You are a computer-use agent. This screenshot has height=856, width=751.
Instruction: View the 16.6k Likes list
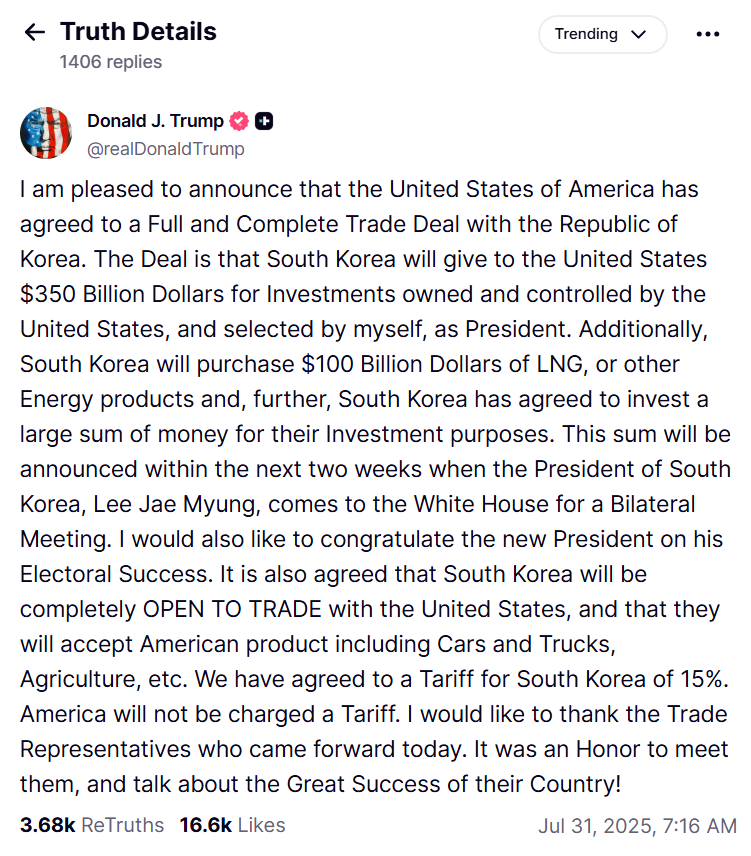click(232, 825)
